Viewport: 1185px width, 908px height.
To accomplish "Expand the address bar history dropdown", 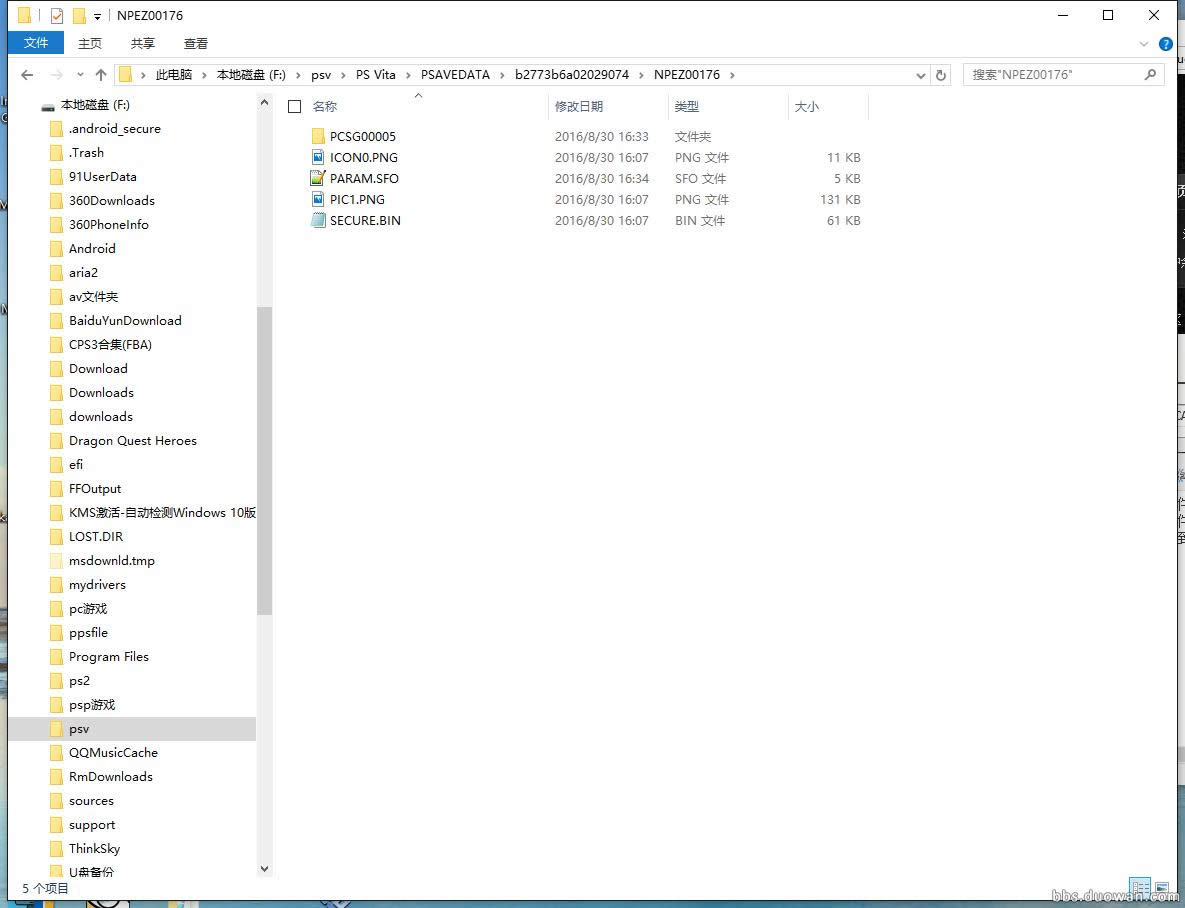I will tap(921, 75).
